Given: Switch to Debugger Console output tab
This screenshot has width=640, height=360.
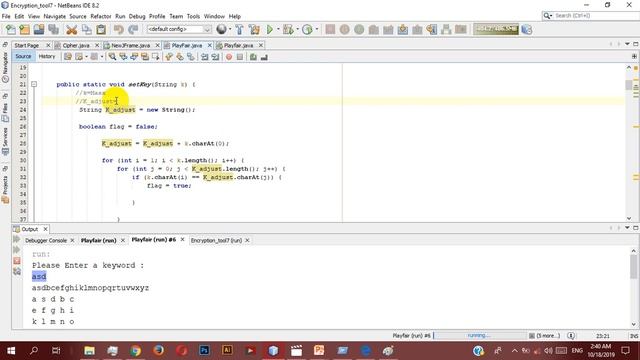Looking at the screenshot, I should coord(46,240).
